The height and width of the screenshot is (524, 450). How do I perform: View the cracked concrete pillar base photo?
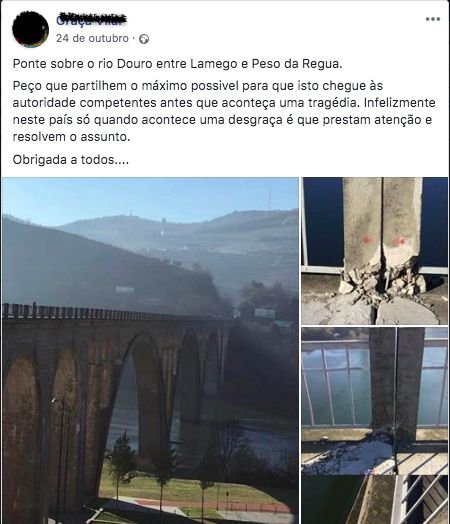pos(374,251)
